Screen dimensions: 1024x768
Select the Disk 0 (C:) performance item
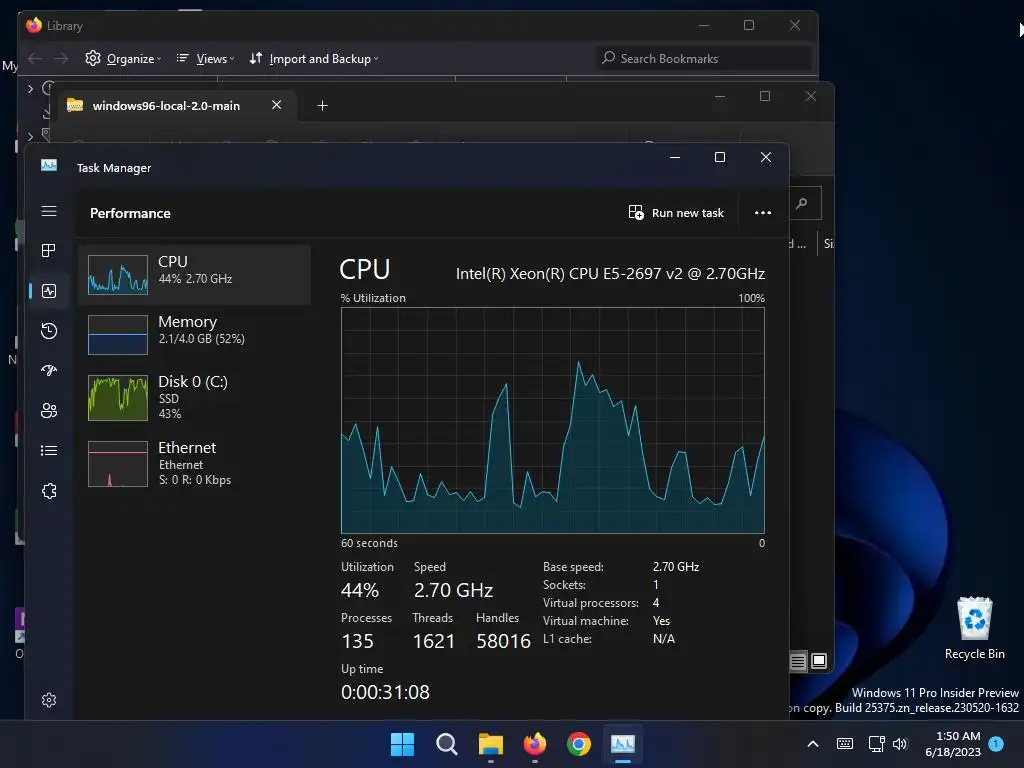point(195,397)
